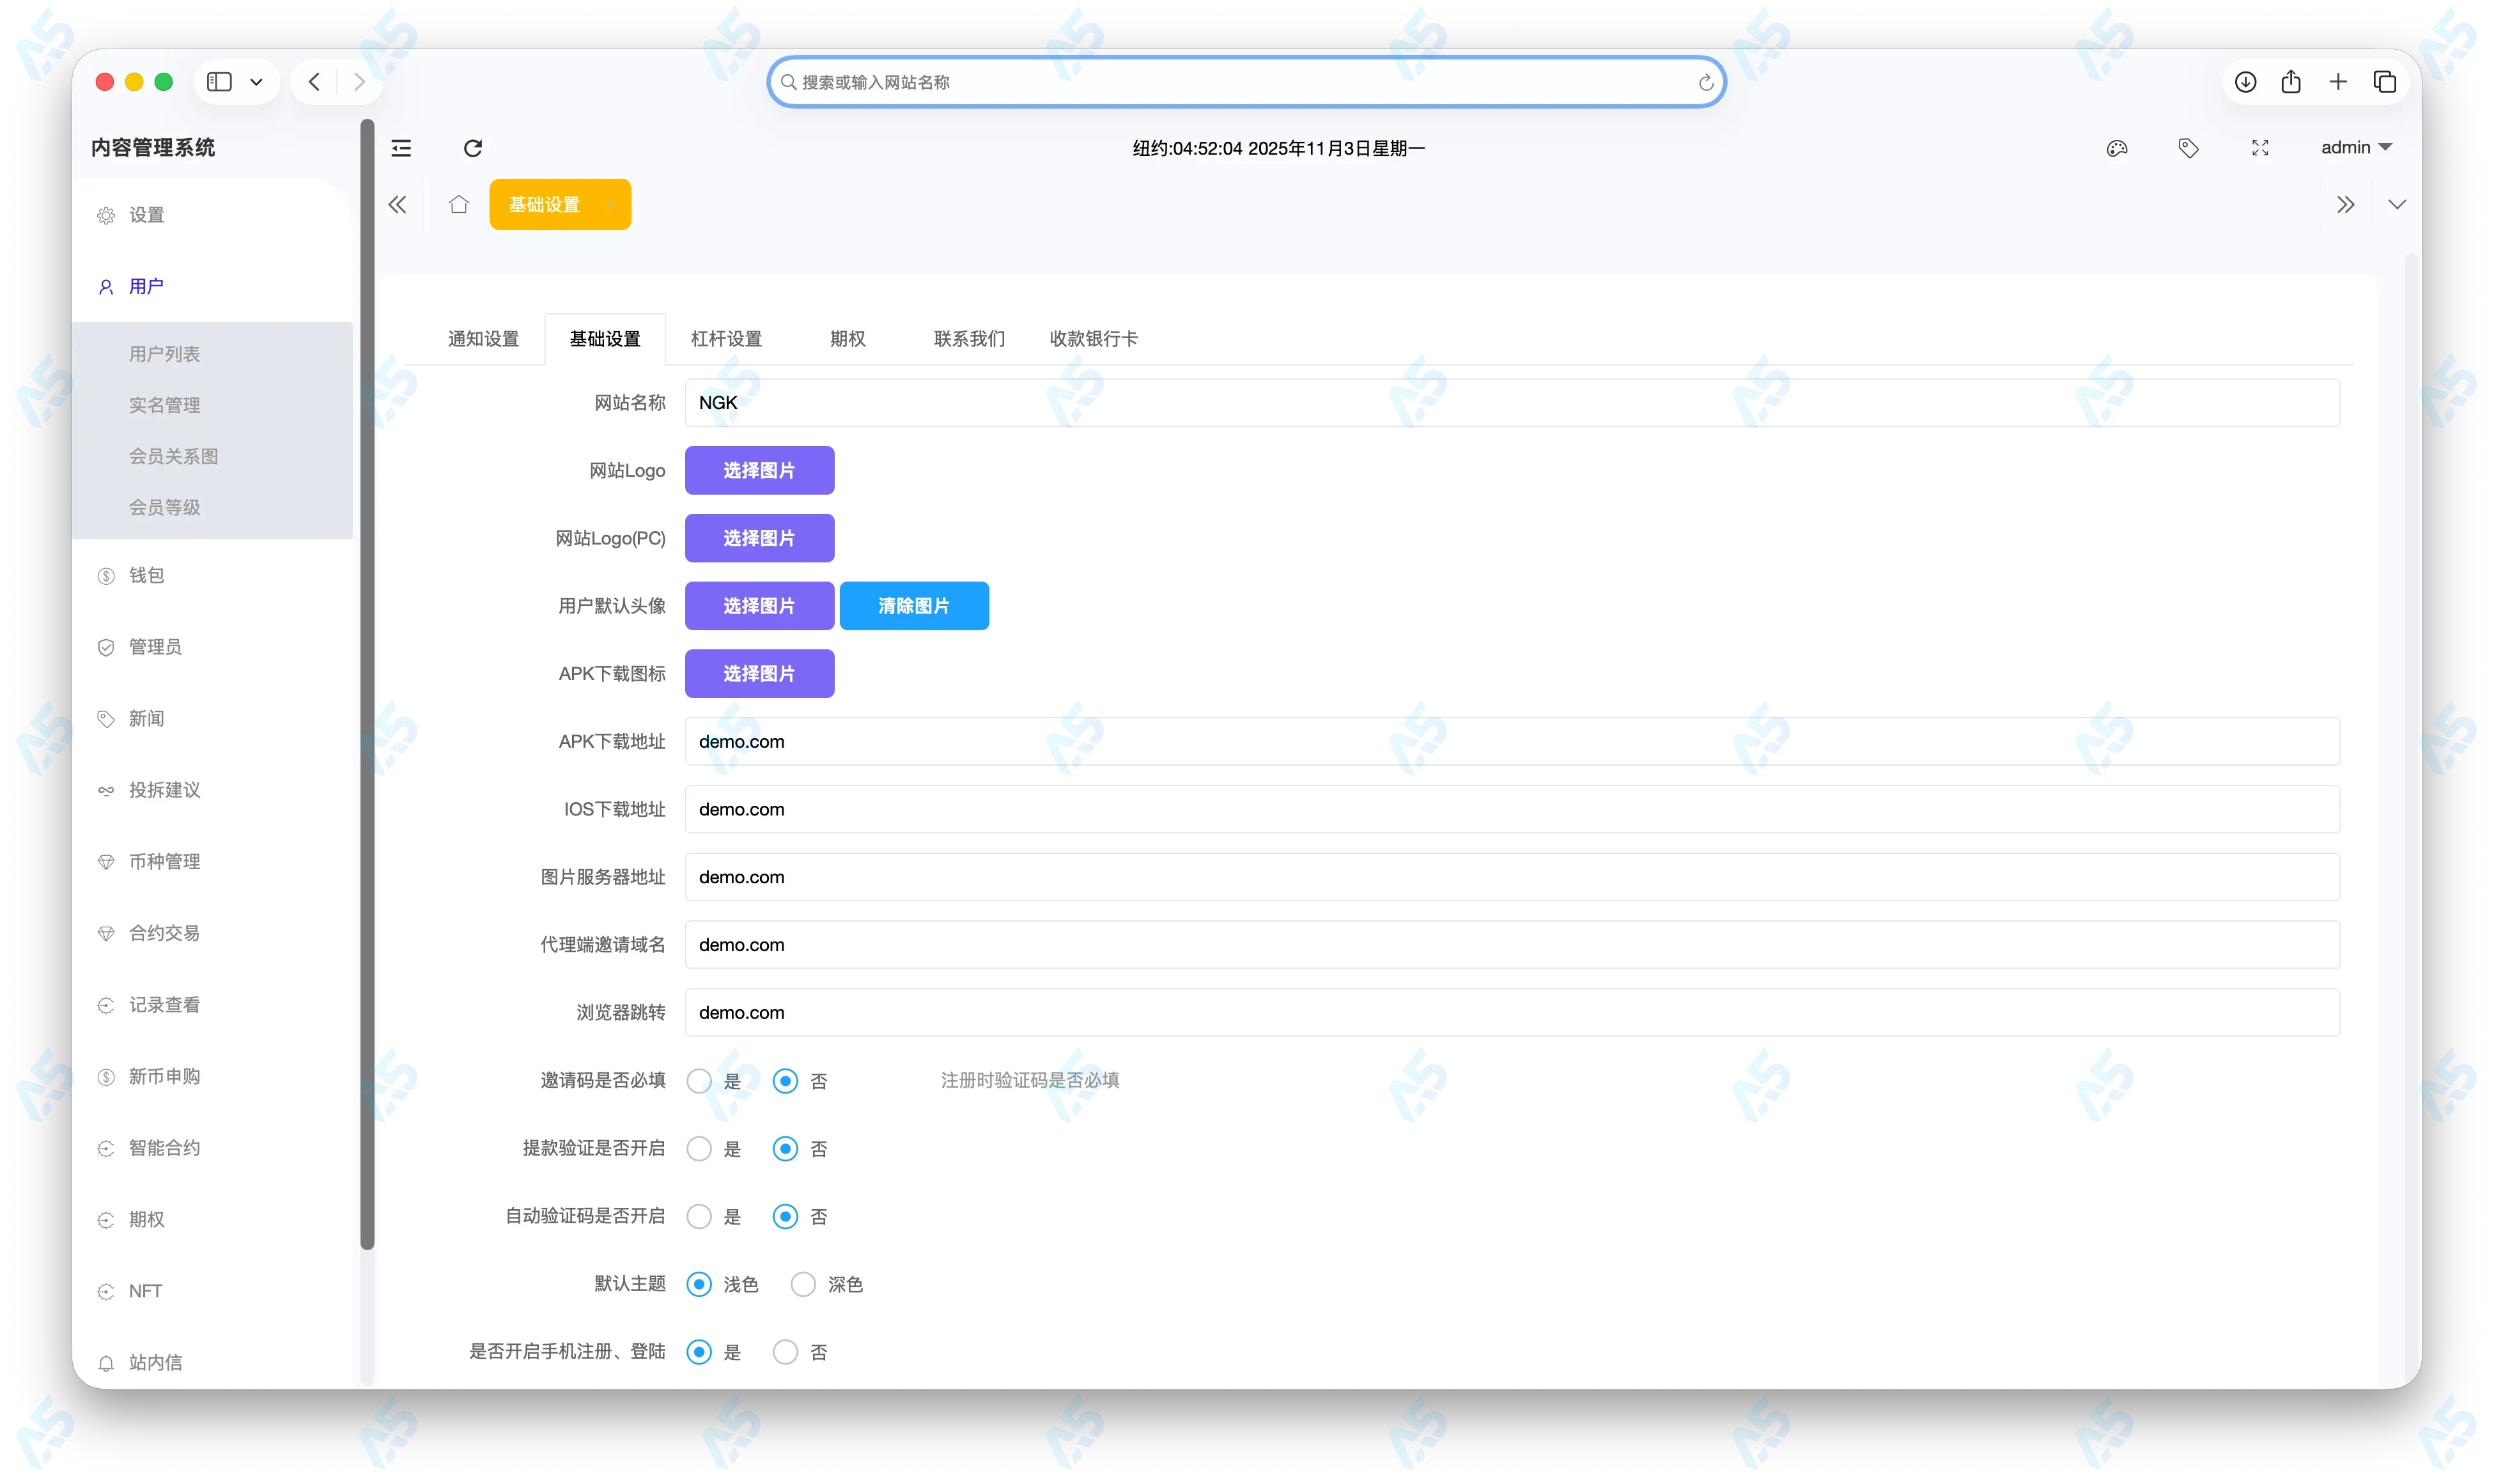2494x1484 pixels.
Task: Open the 联系我们 tab
Action: [968, 339]
